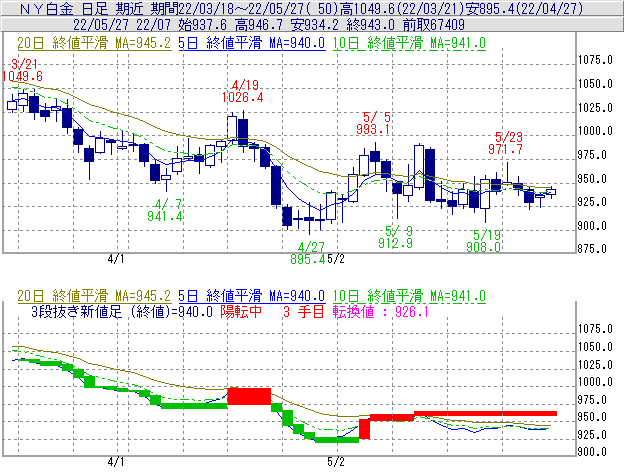Click the top chart's 20日 終値平滑 MA=945.2 label
This screenshot has width=624, height=475.
coord(94,43)
